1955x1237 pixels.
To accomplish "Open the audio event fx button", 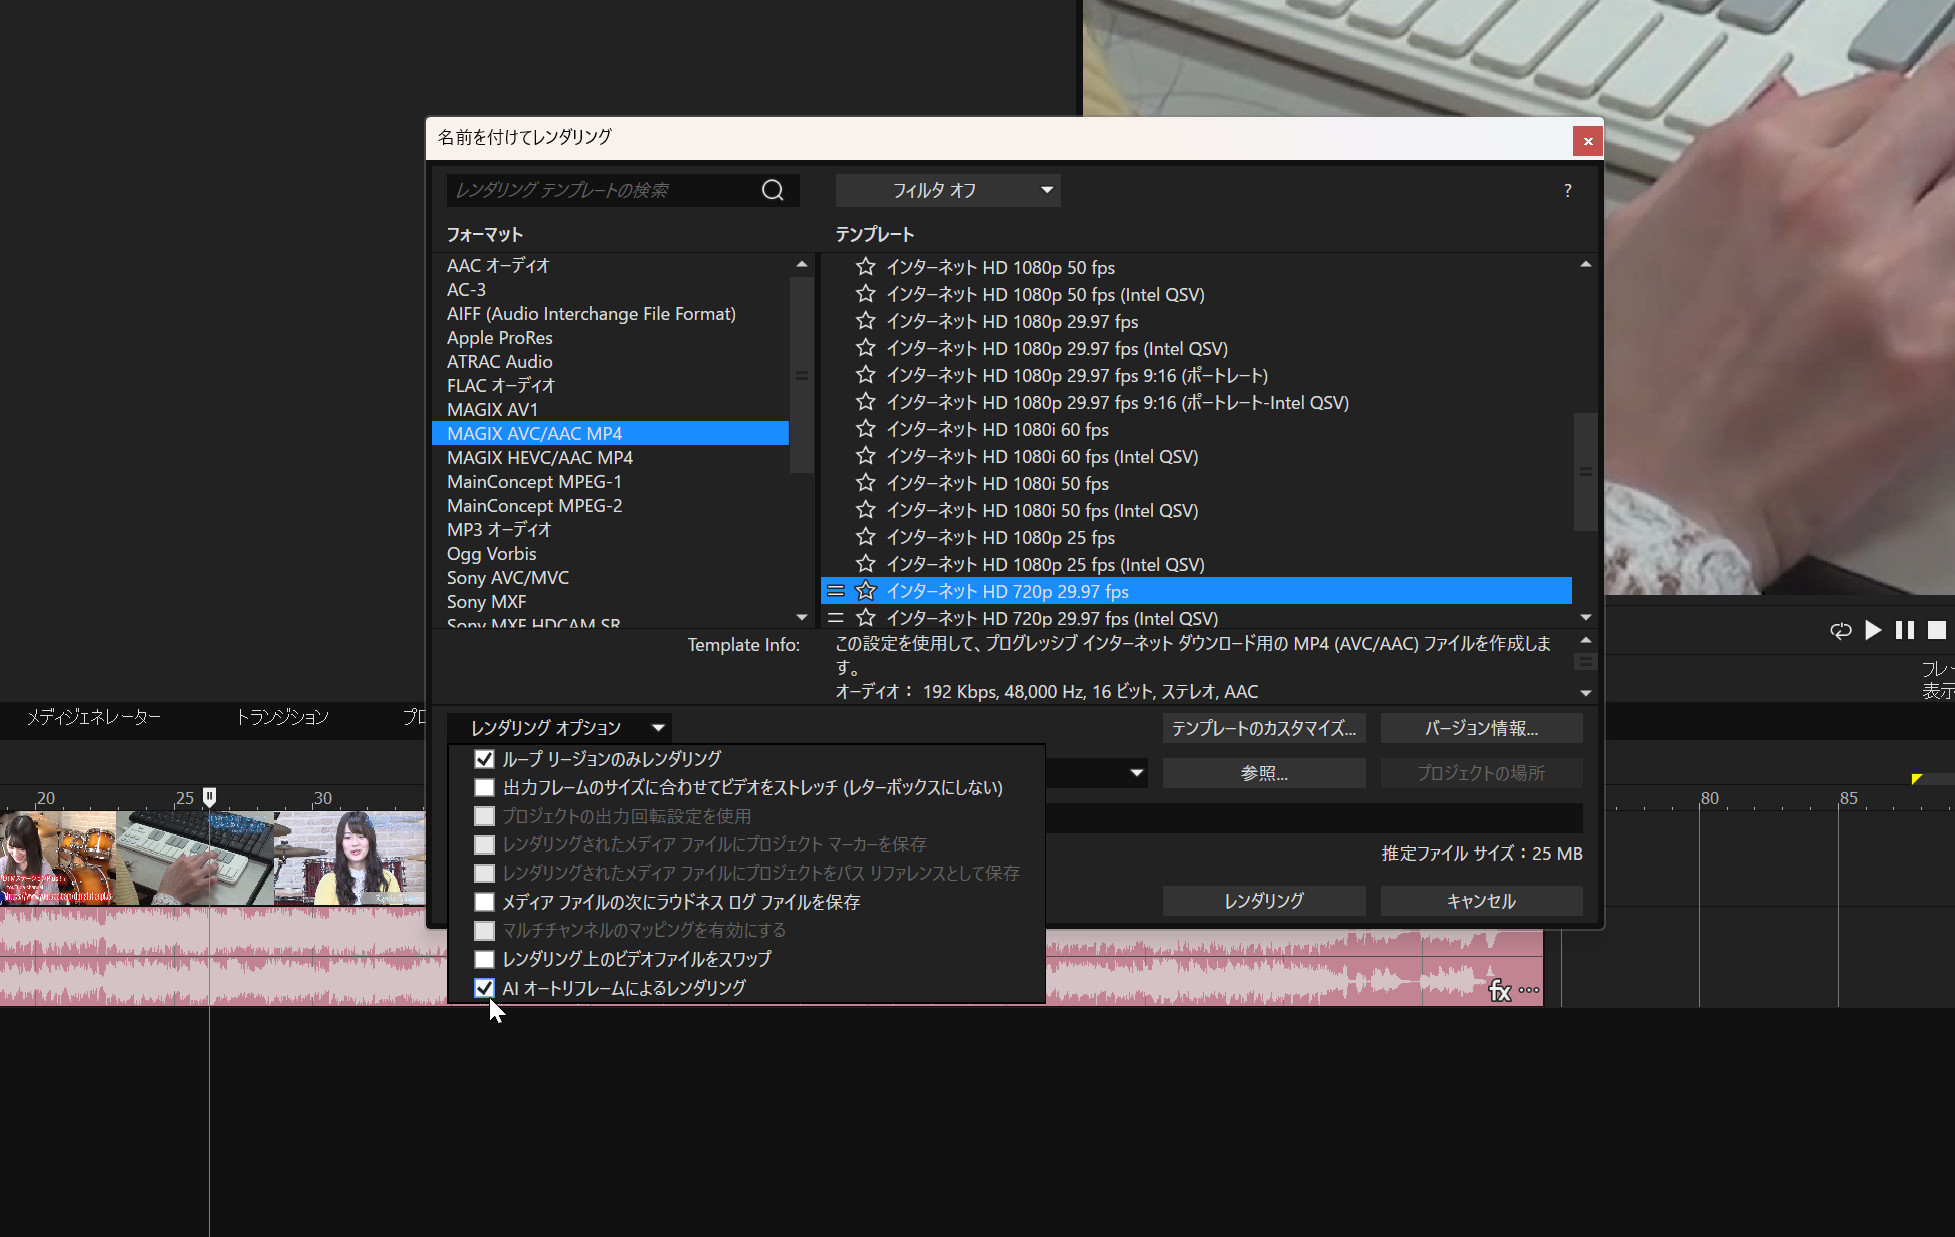I will pos(1499,990).
